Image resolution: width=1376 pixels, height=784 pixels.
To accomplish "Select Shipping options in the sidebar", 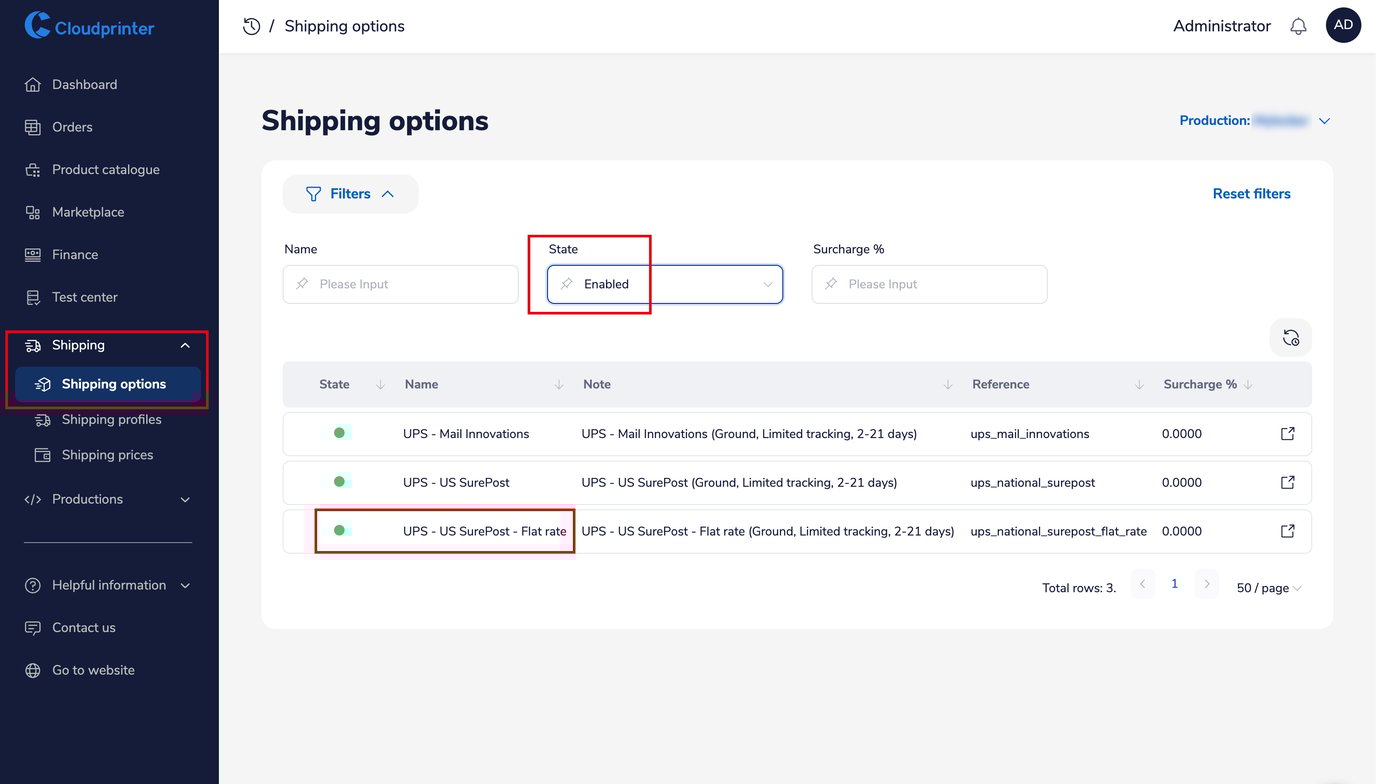I will click(113, 383).
